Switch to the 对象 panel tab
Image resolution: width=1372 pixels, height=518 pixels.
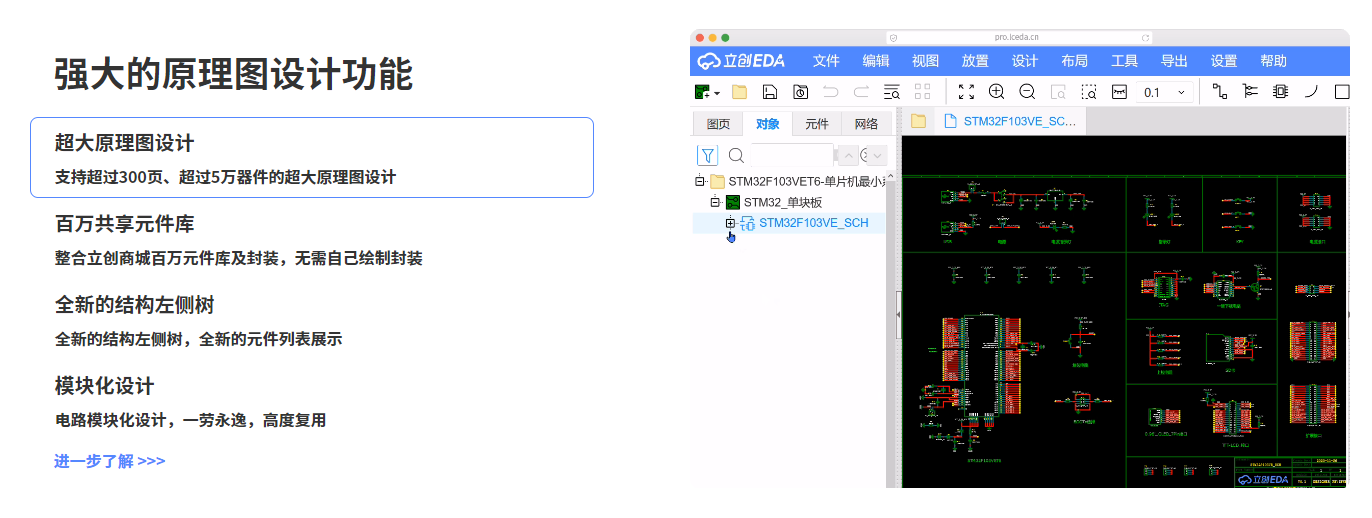pos(768,124)
